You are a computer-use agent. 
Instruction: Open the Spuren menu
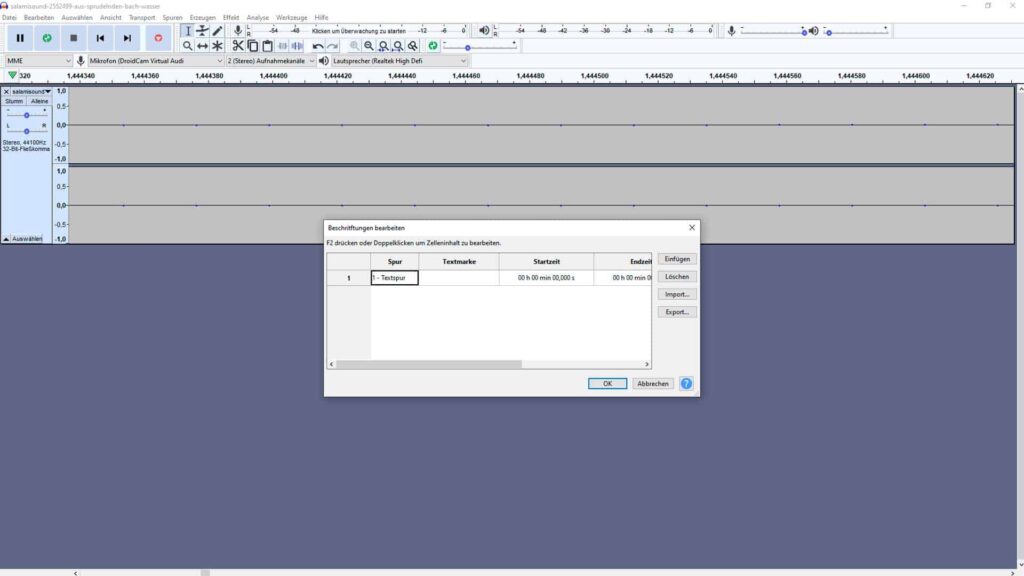click(172, 18)
